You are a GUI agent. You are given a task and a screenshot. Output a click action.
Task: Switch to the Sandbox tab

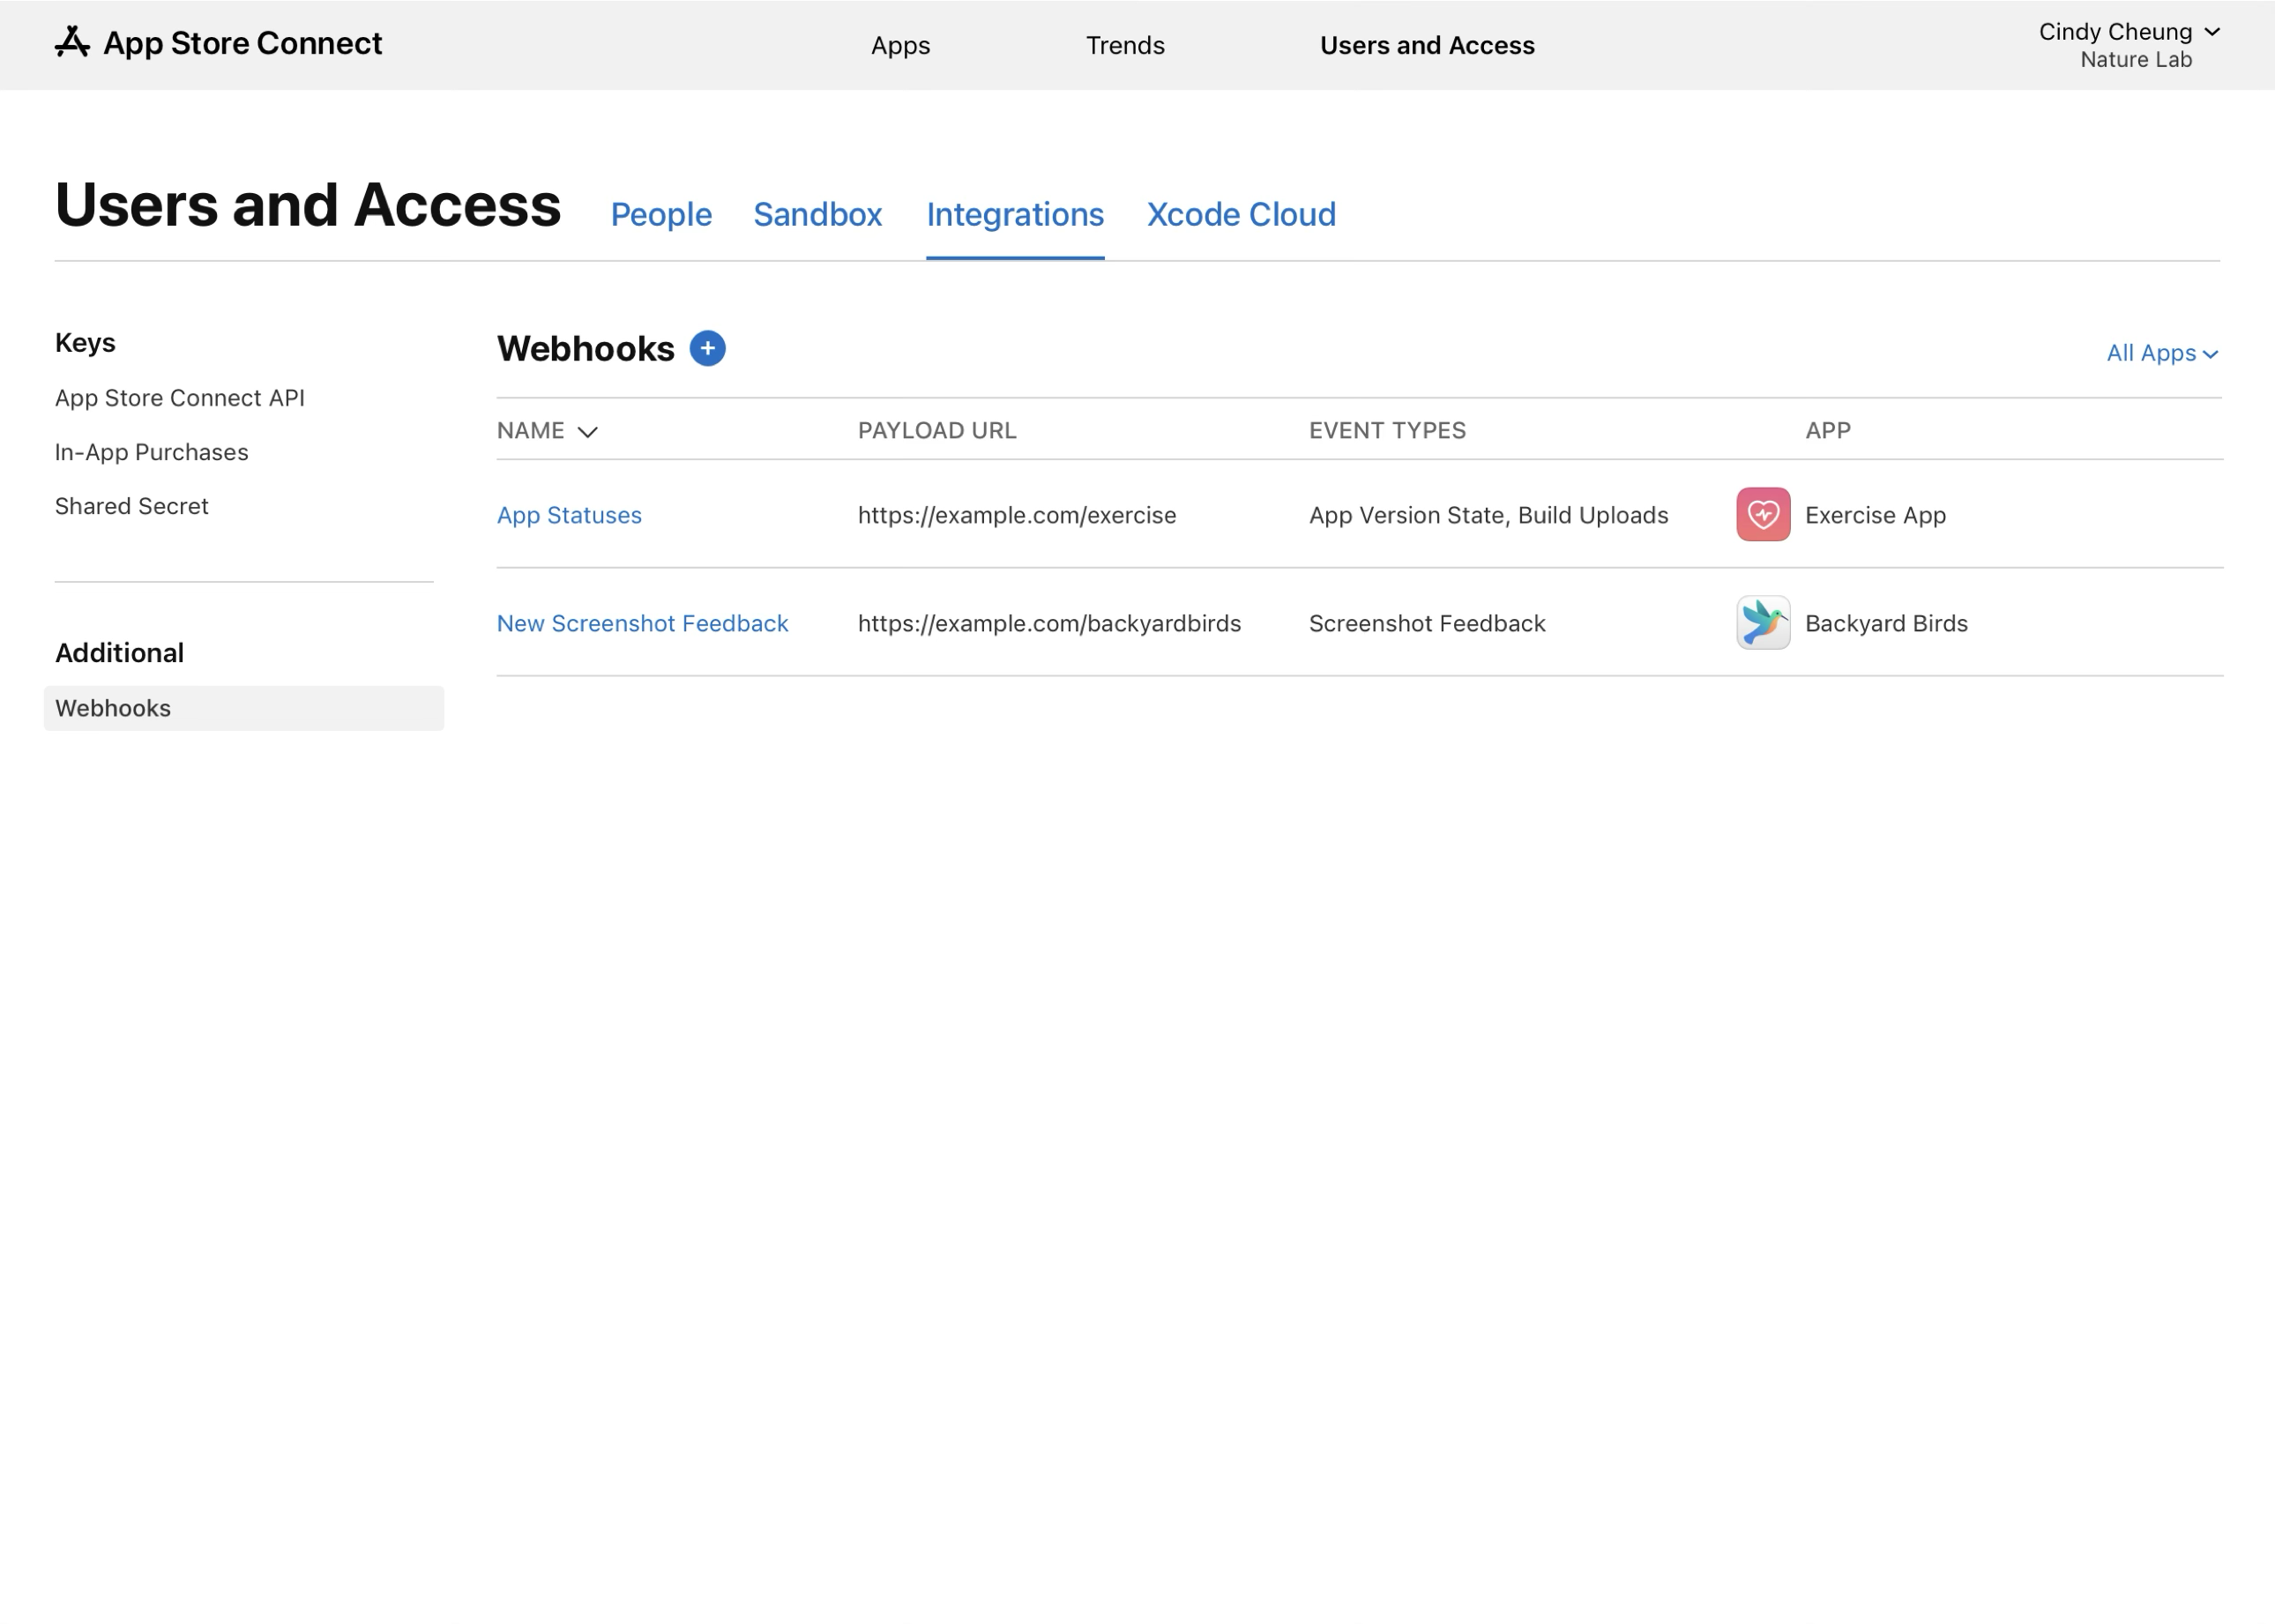817,214
